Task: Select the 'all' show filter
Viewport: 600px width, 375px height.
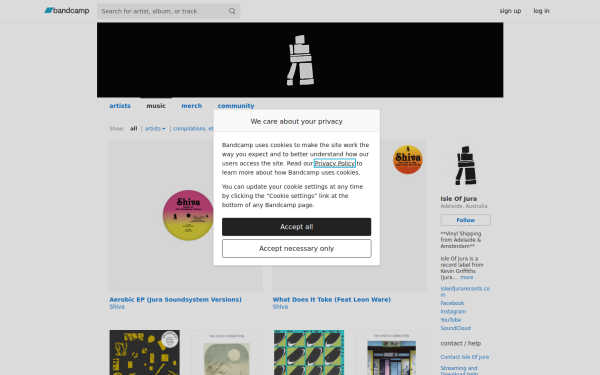Action: [133, 129]
